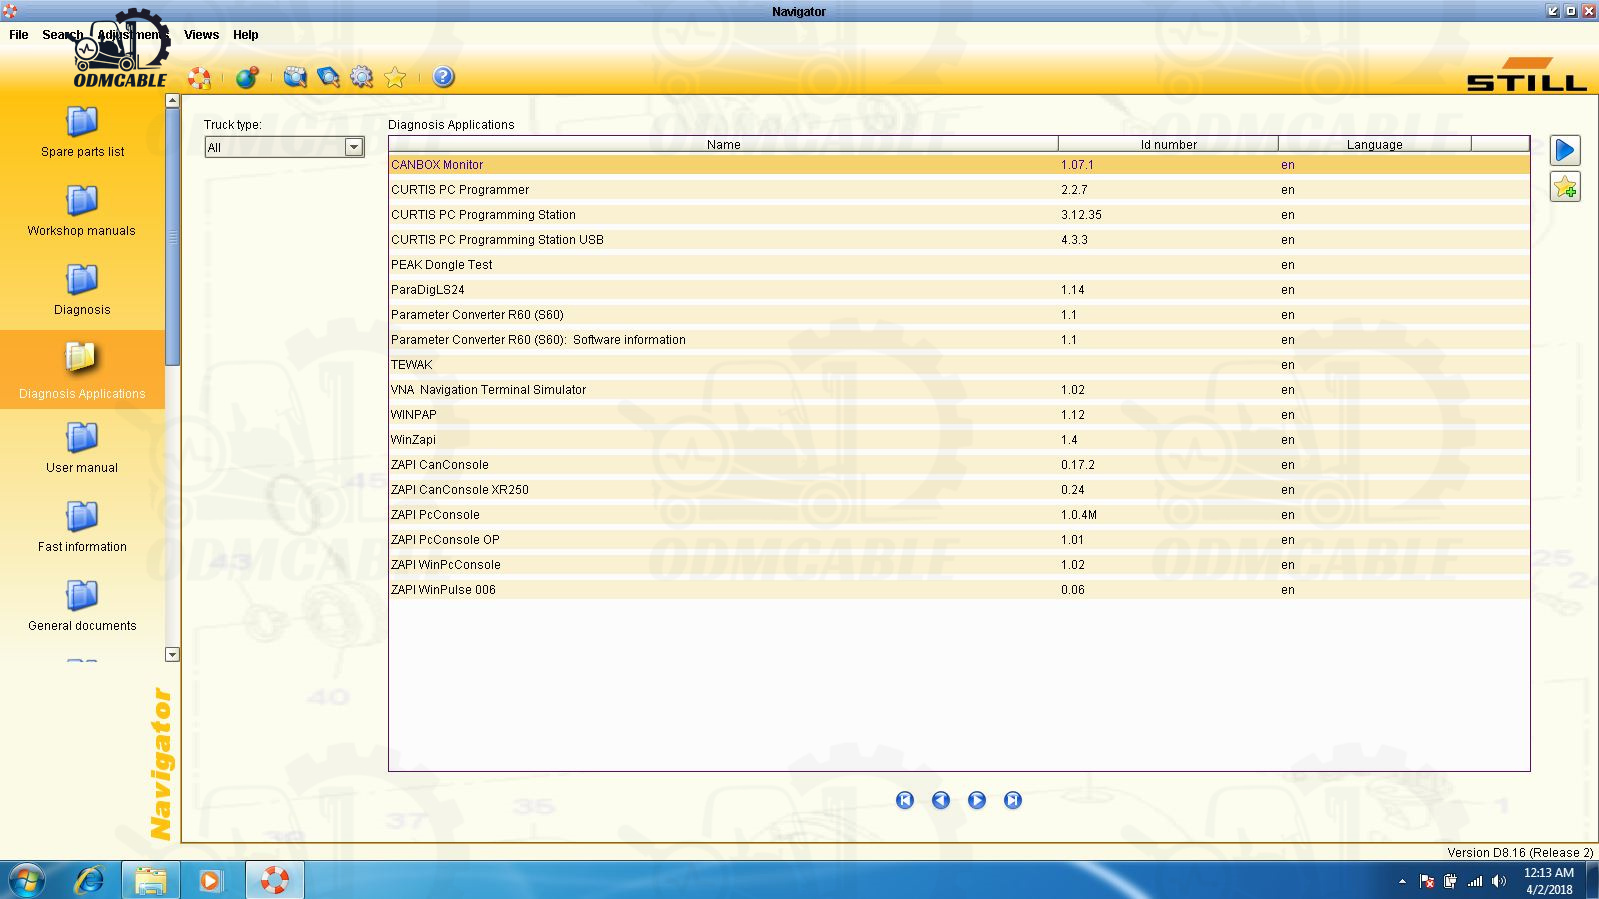Show hidden tray icons arrow
This screenshot has width=1599, height=899.
[x=1402, y=881]
